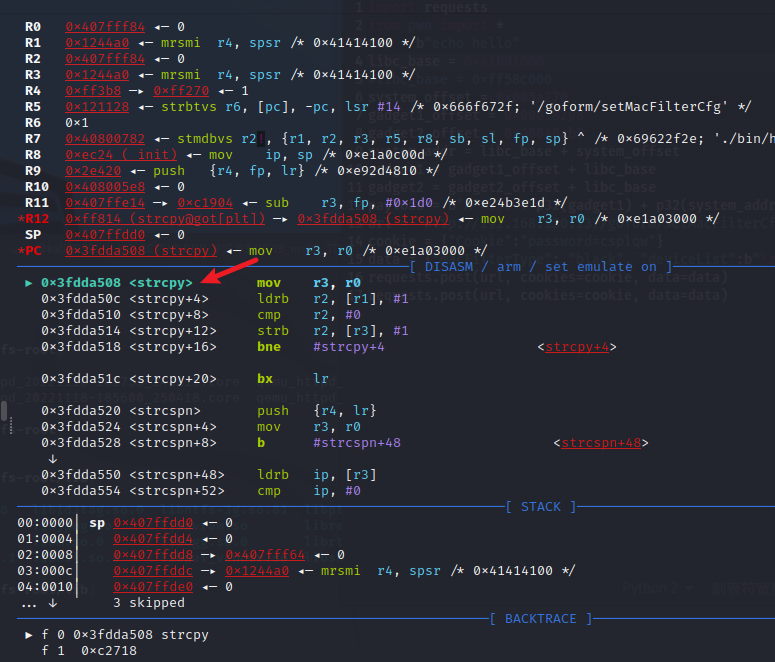Image resolution: width=775 pixels, height=662 pixels.
Task: Click the asterisk marker beside register PC
Action: pyautogui.click(x=21, y=250)
